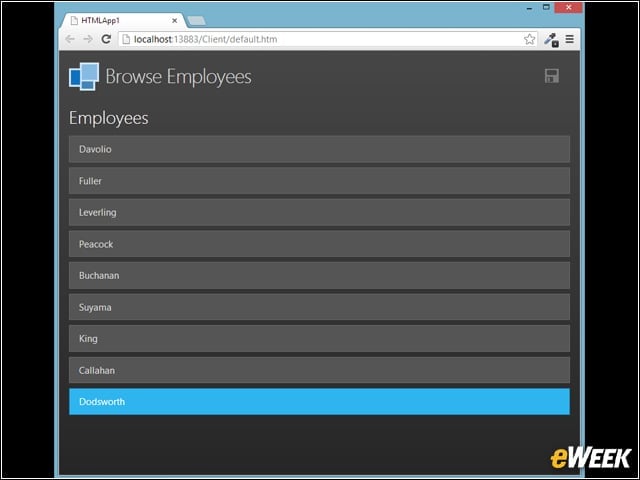Select employee Davolio
Viewport: 640px width, 480px height.
coord(319,149)
